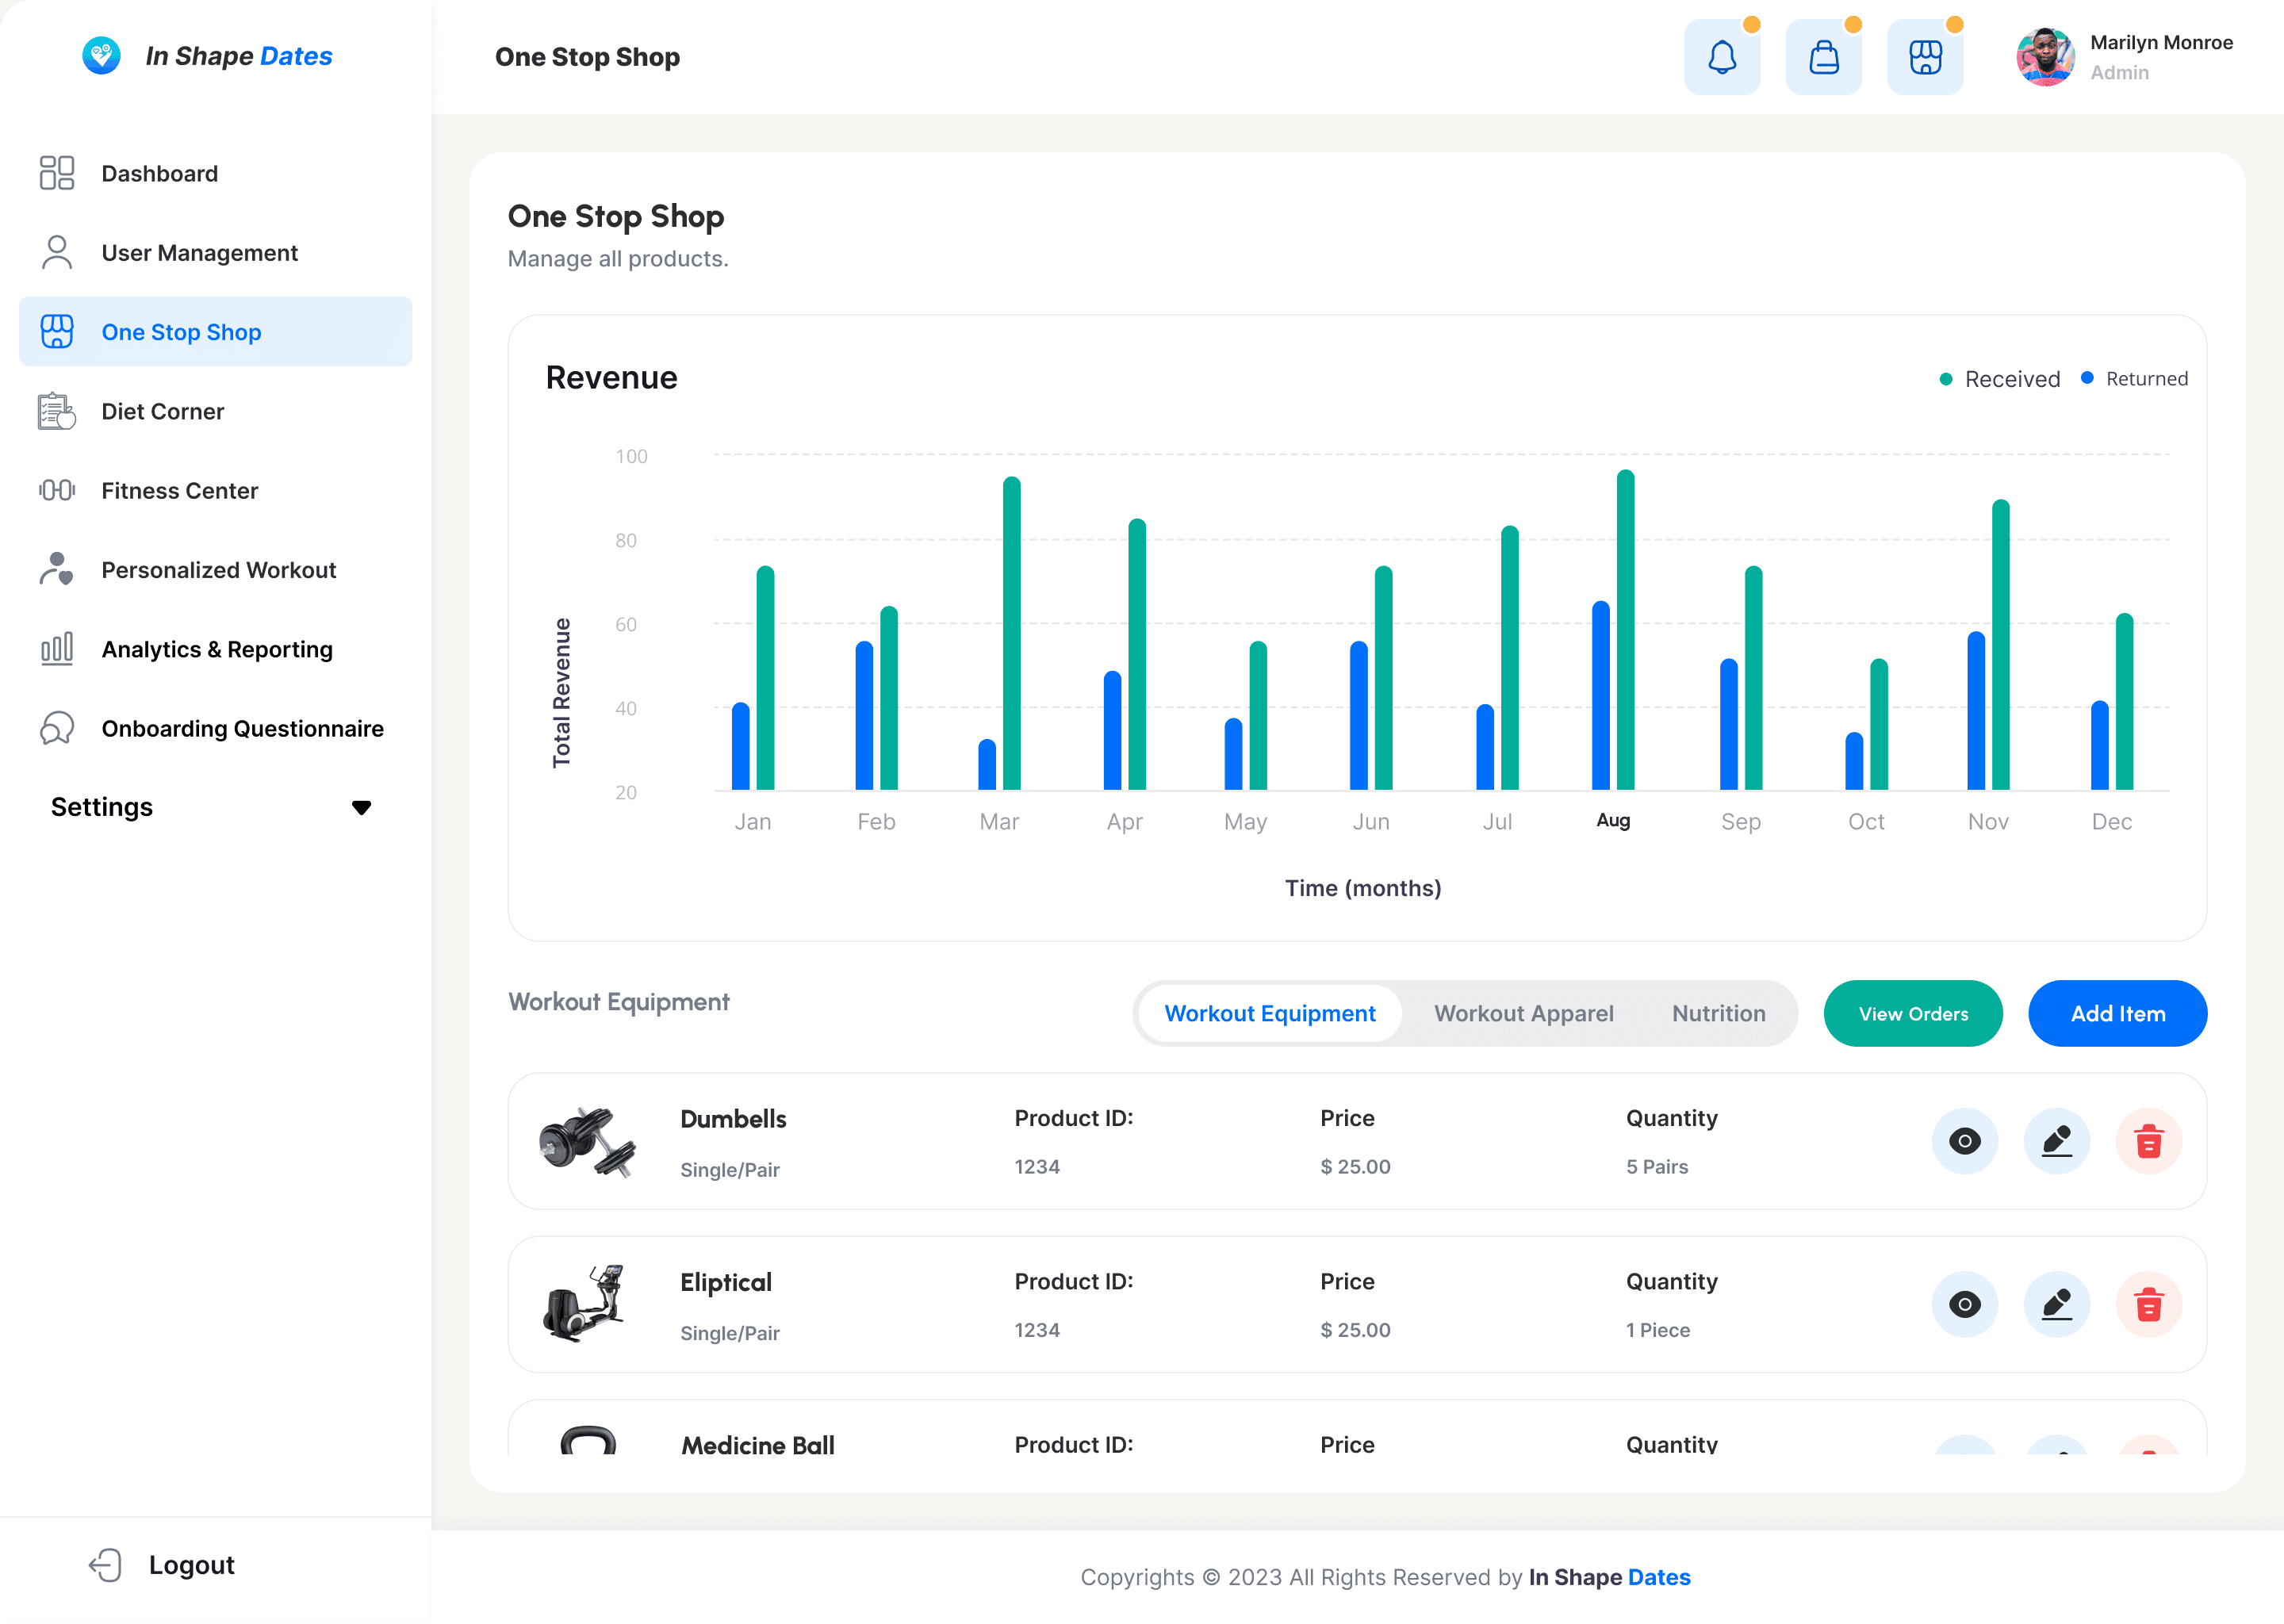Click the Logout icon in sidebar
This screenshot has width=2284, height=1624.
105,1565
